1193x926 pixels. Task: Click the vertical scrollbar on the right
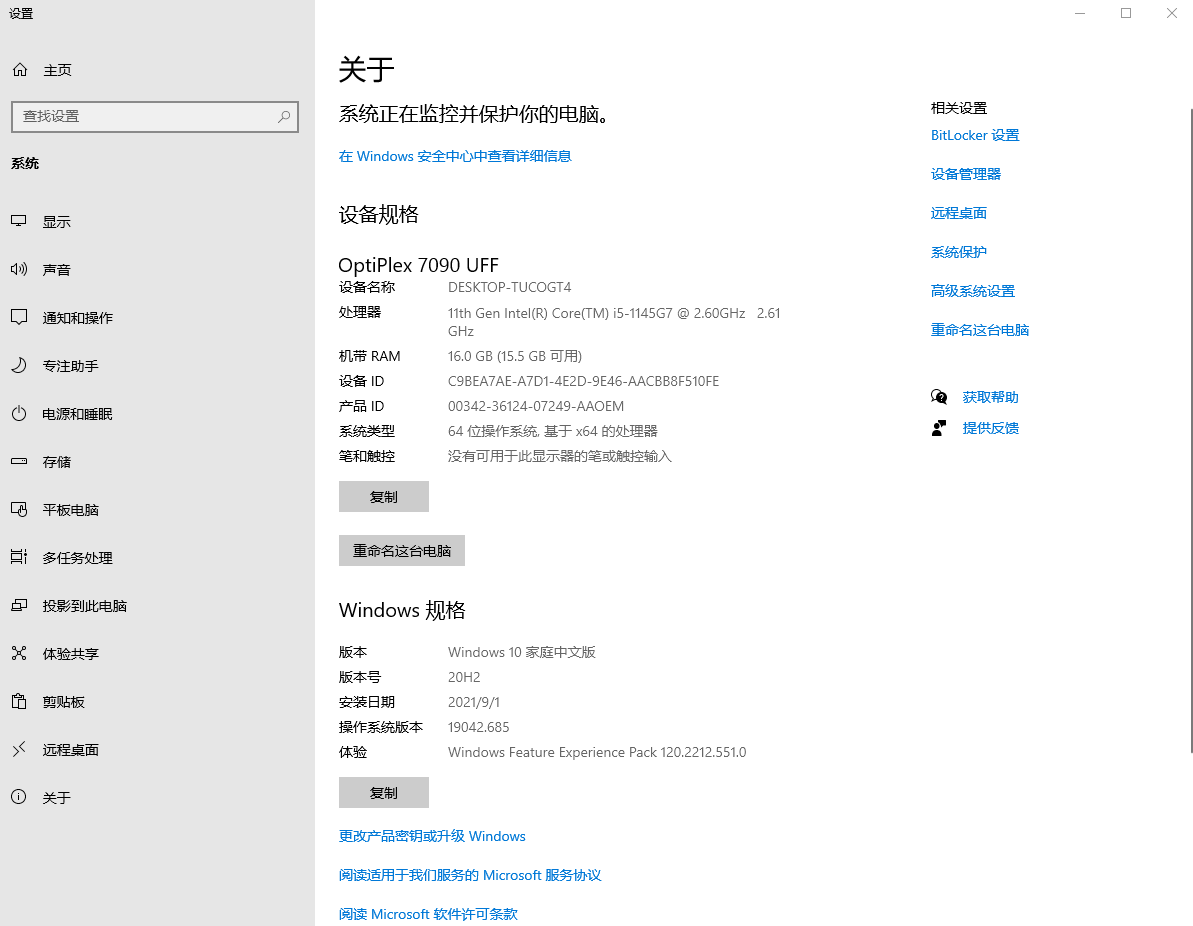click(1190, 430)
